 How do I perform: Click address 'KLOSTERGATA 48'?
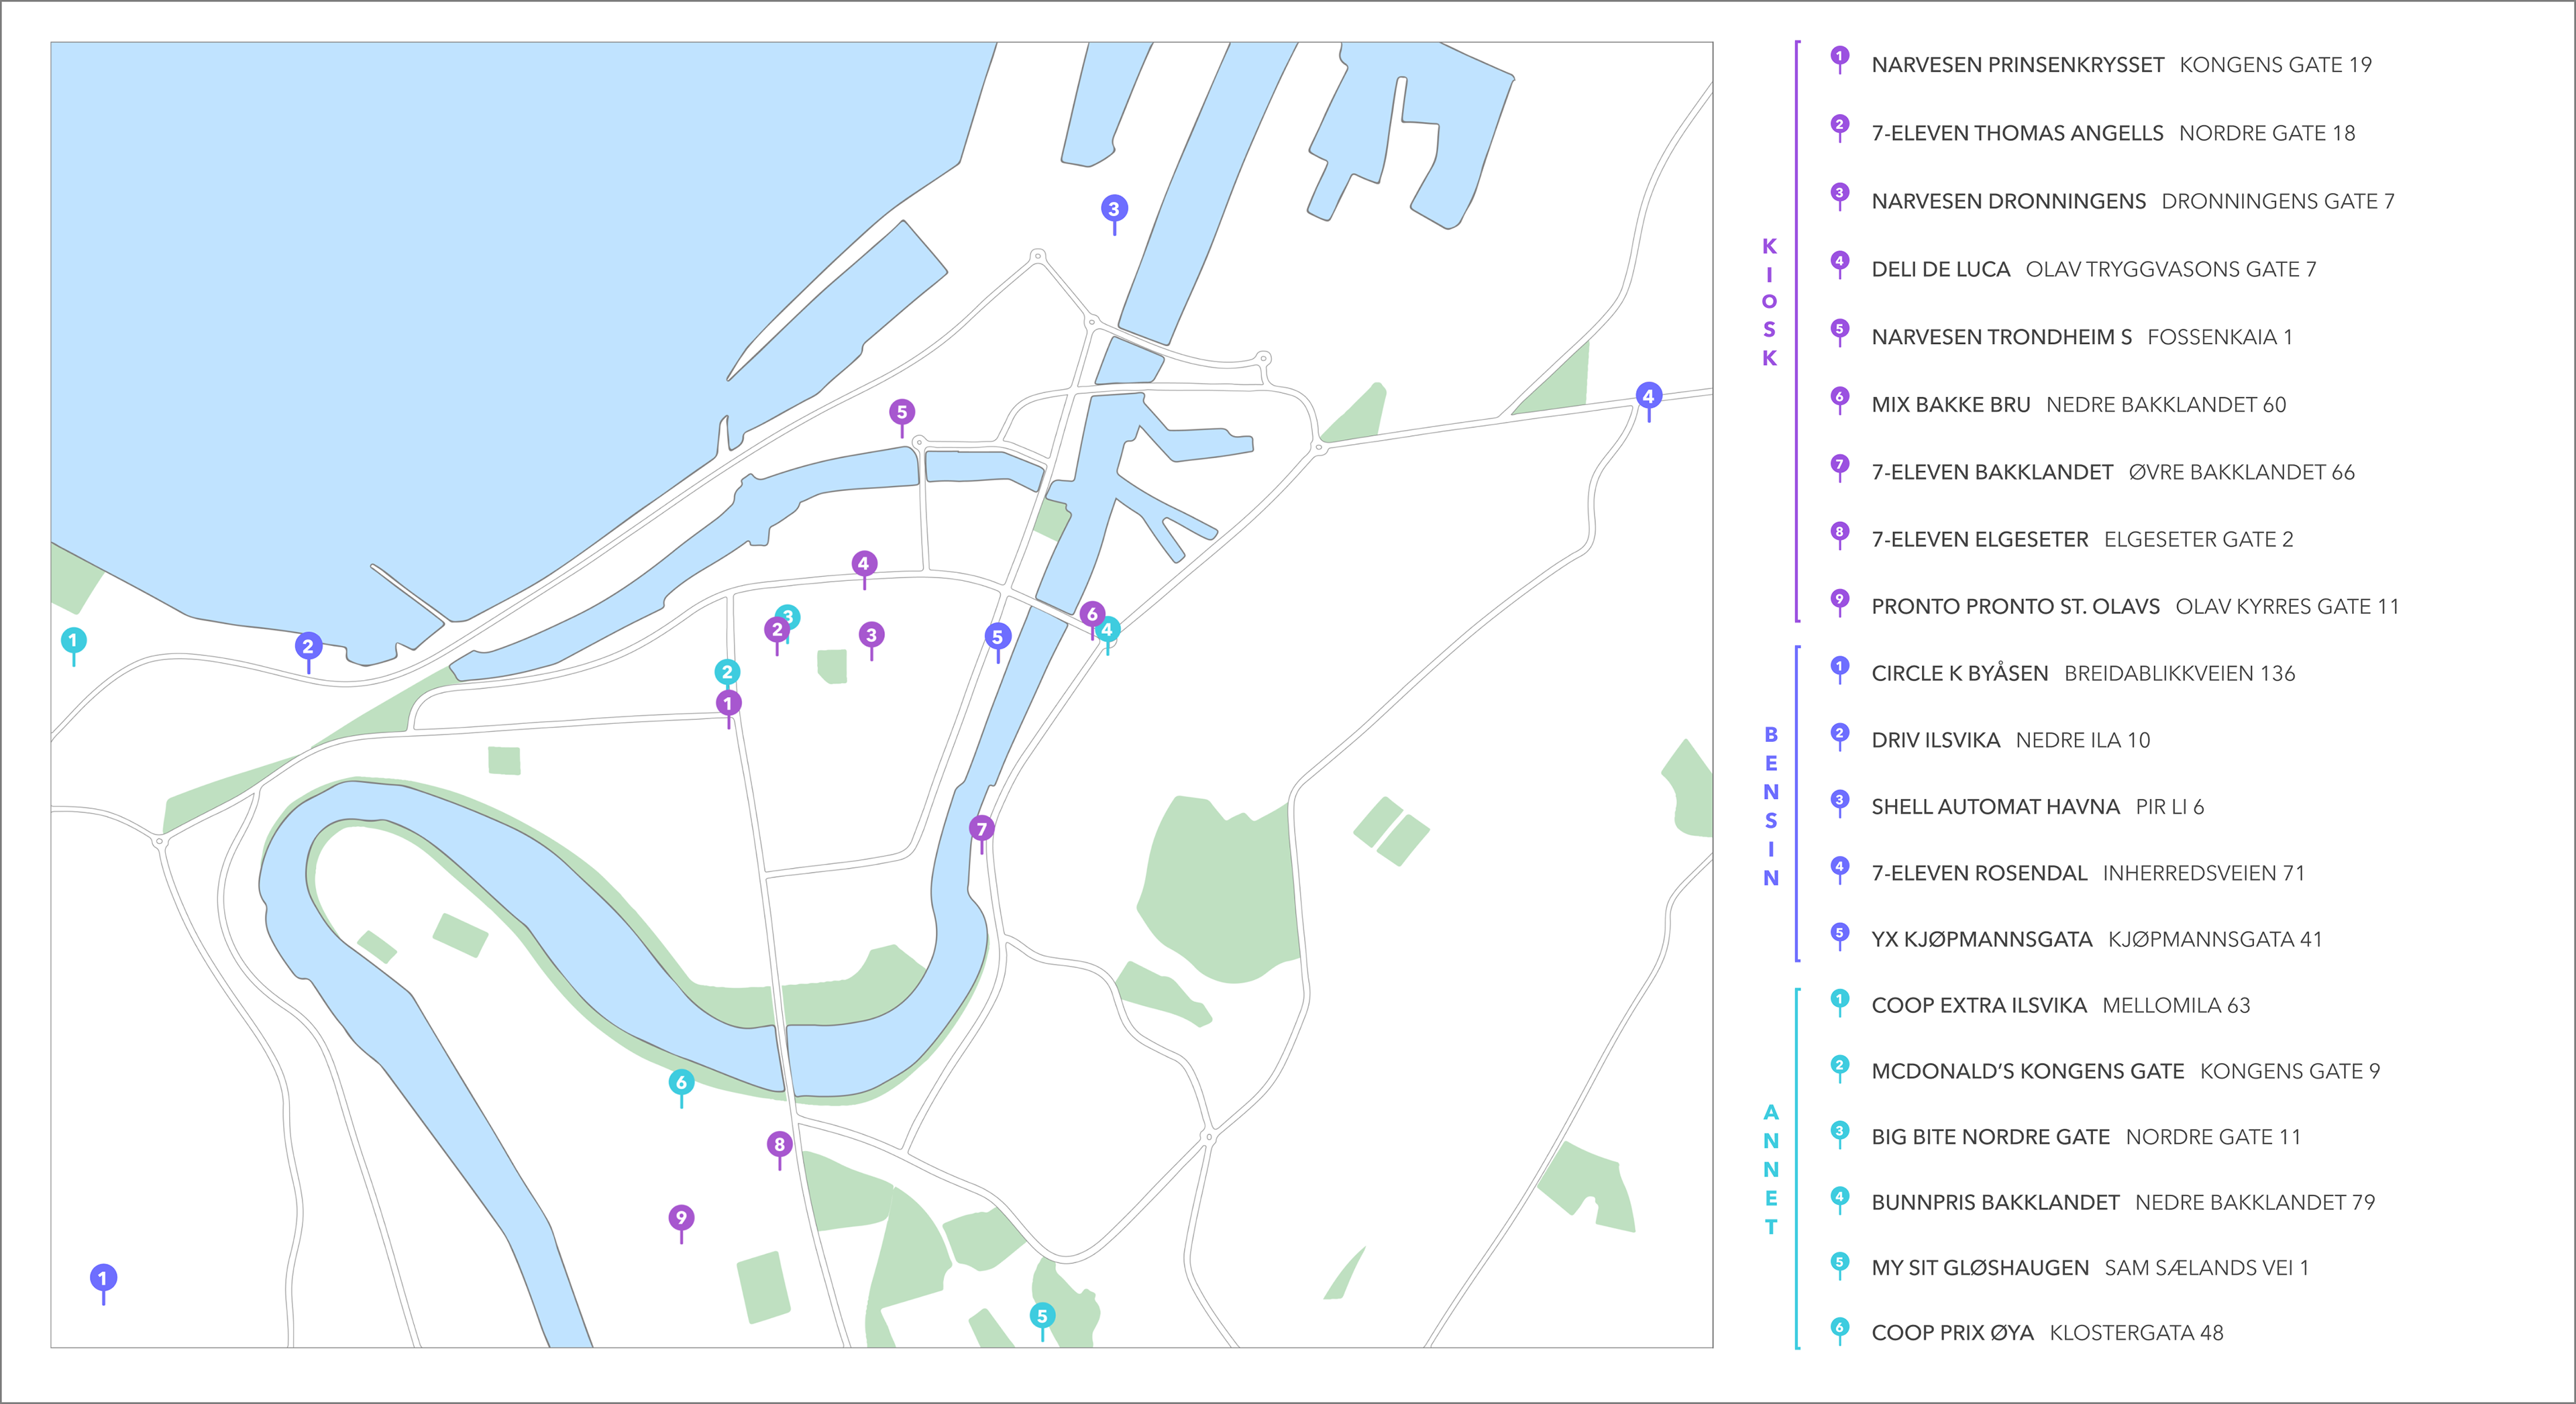(x=2137, y=1333)
